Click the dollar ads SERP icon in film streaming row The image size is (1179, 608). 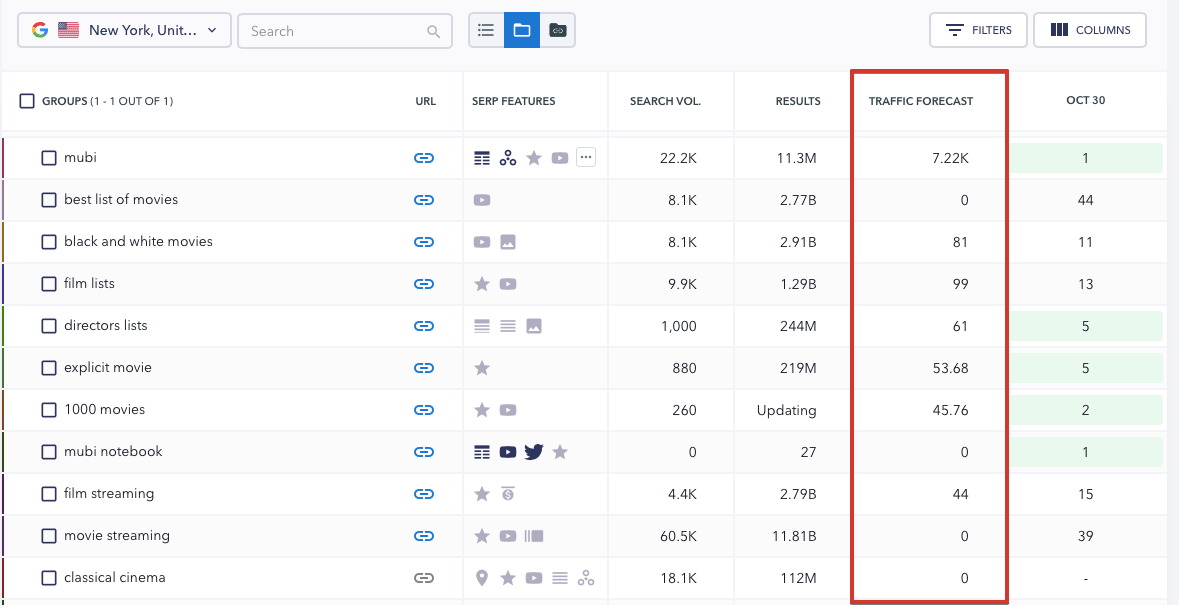(x=508, y=495)
